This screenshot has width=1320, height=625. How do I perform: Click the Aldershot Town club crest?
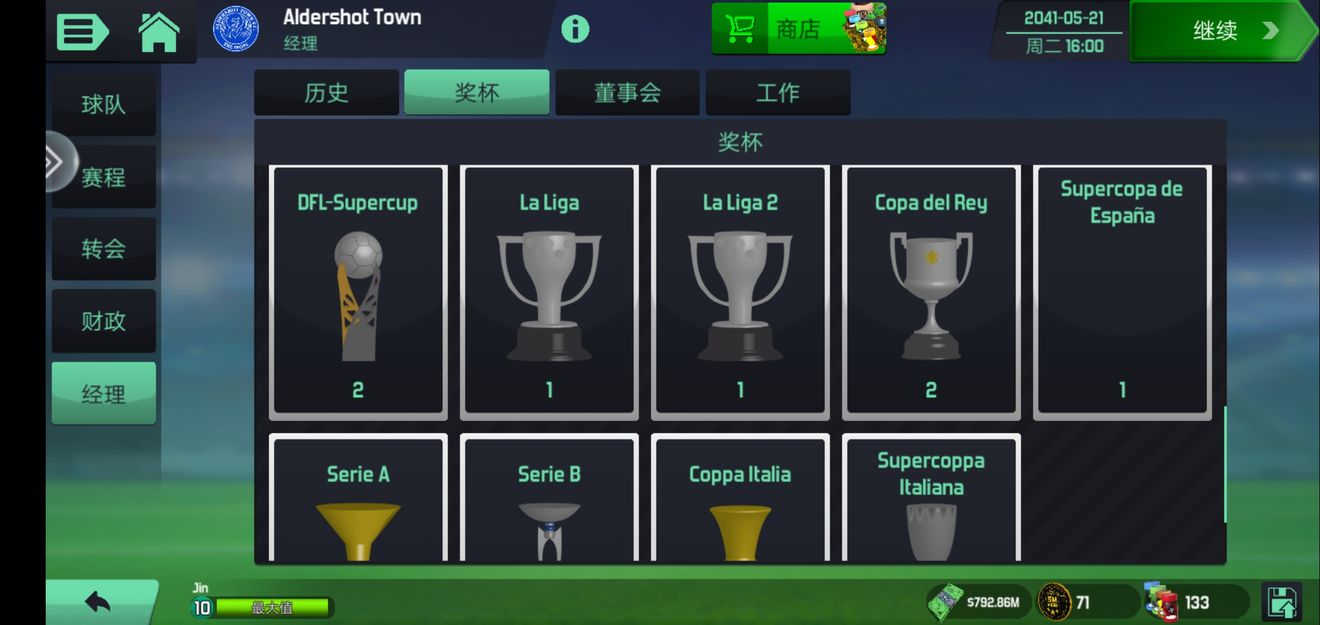tap(236, 30)
